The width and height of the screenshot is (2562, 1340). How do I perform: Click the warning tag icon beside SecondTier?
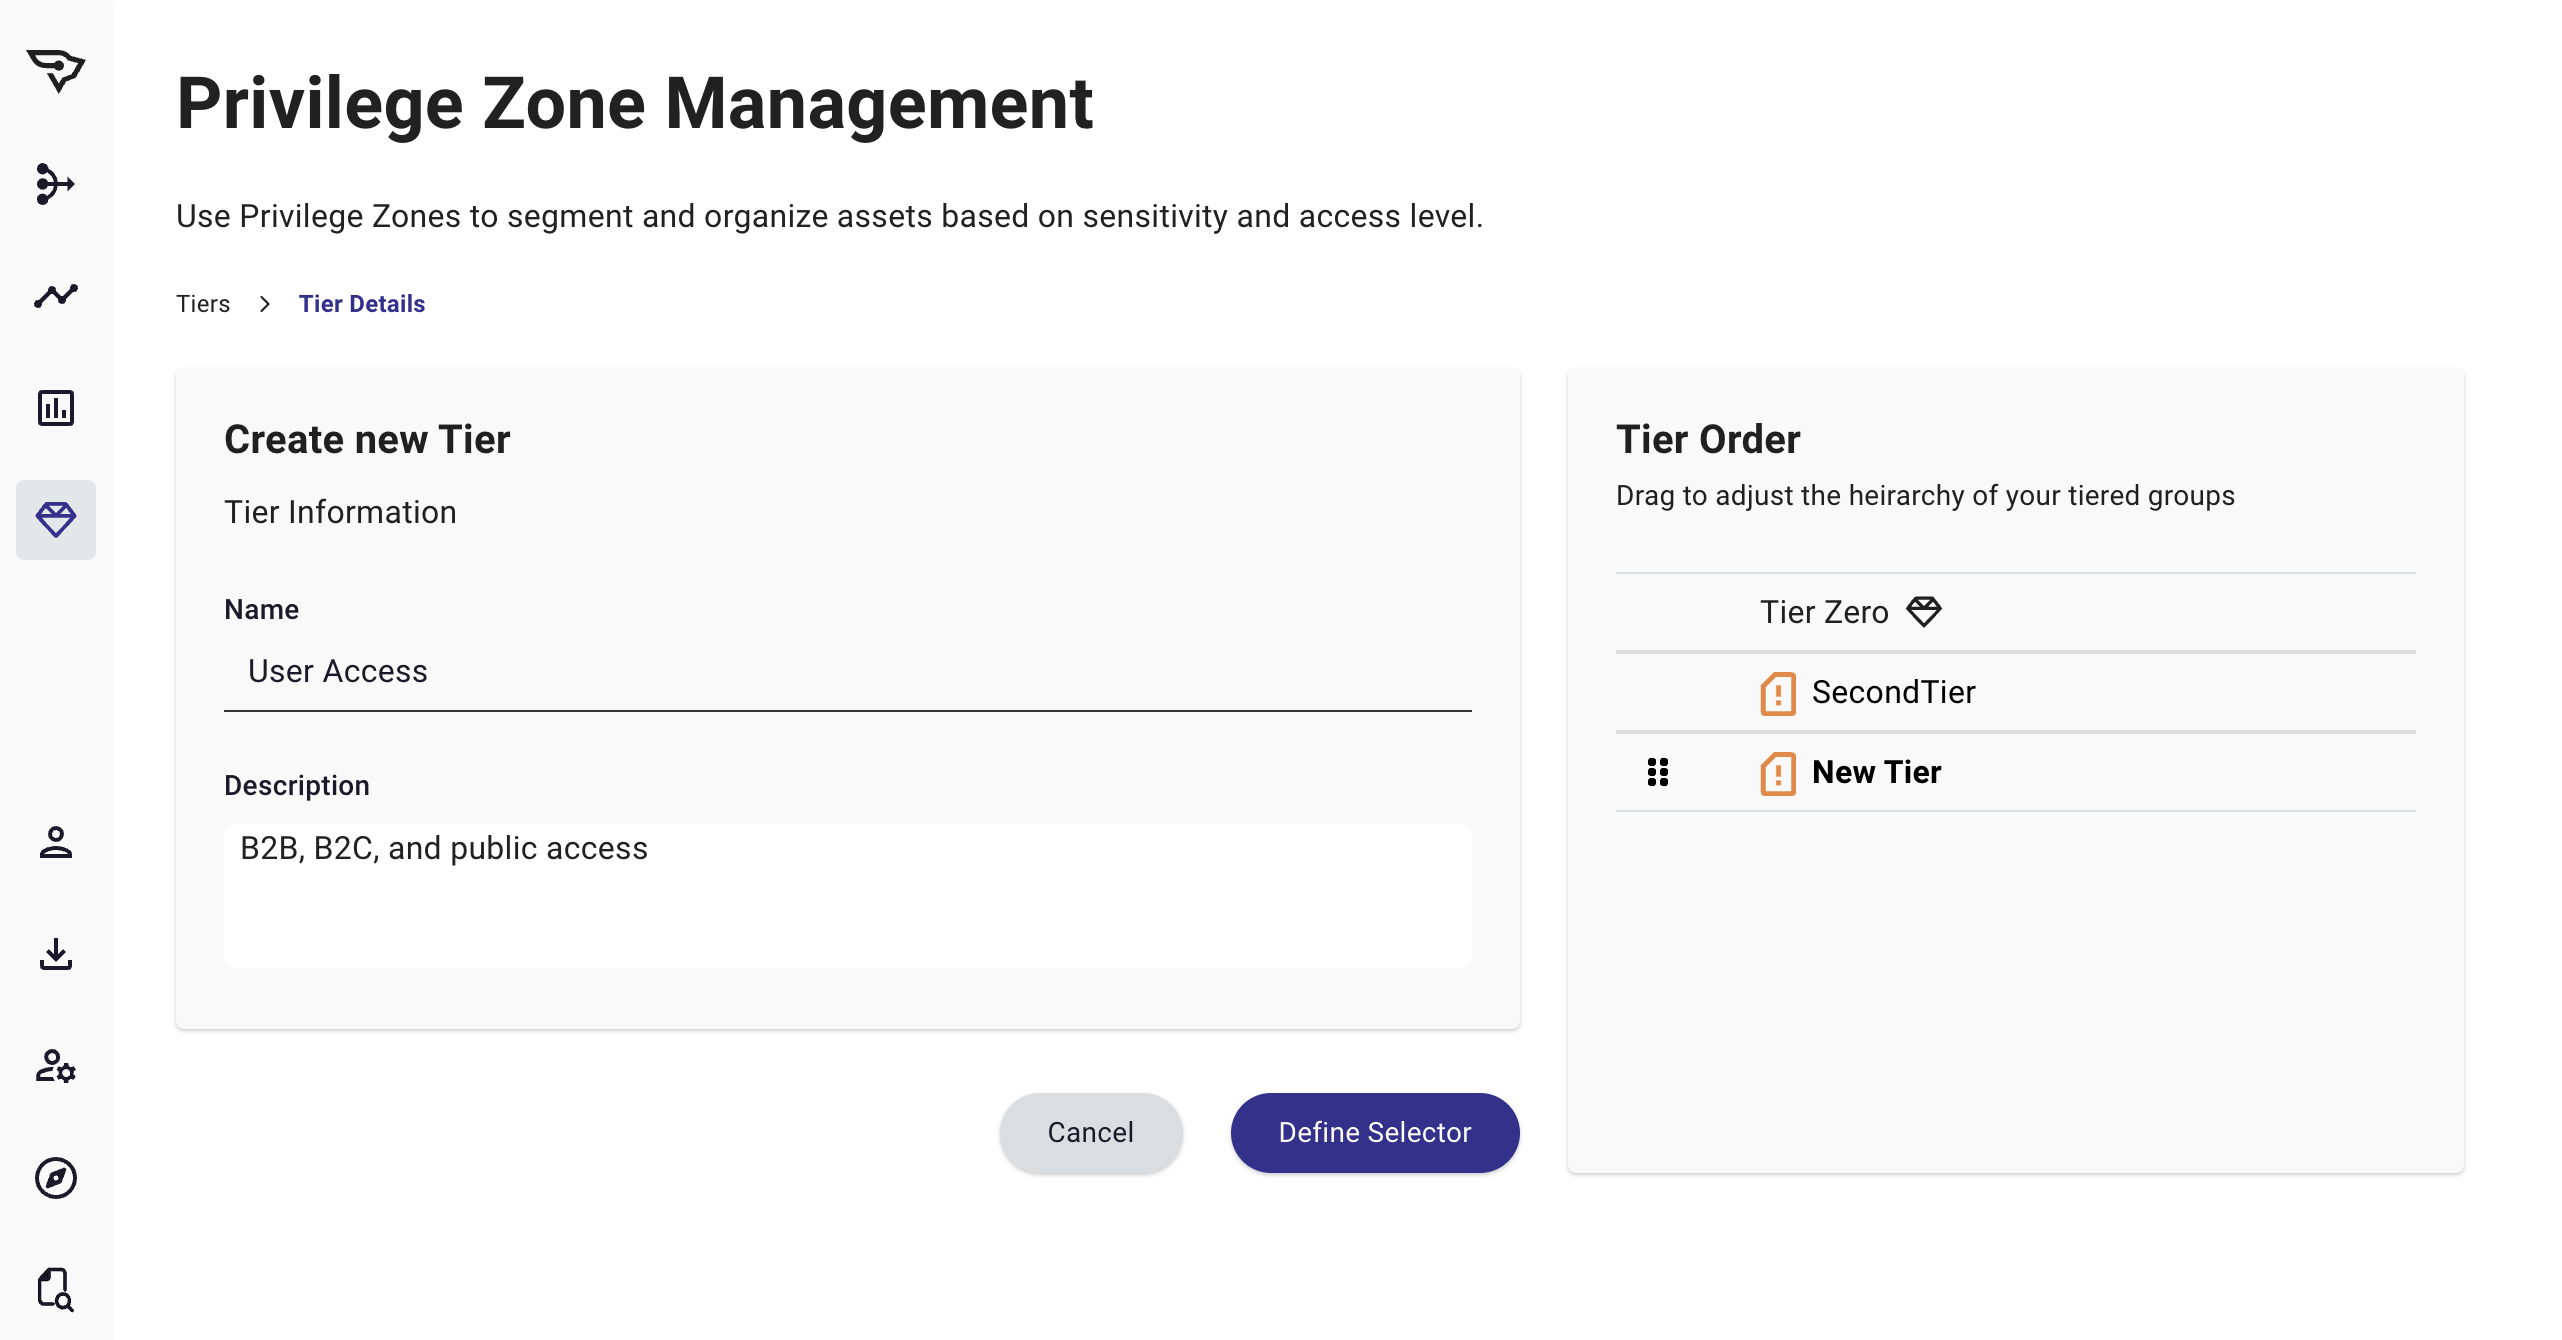[1778, 692]
